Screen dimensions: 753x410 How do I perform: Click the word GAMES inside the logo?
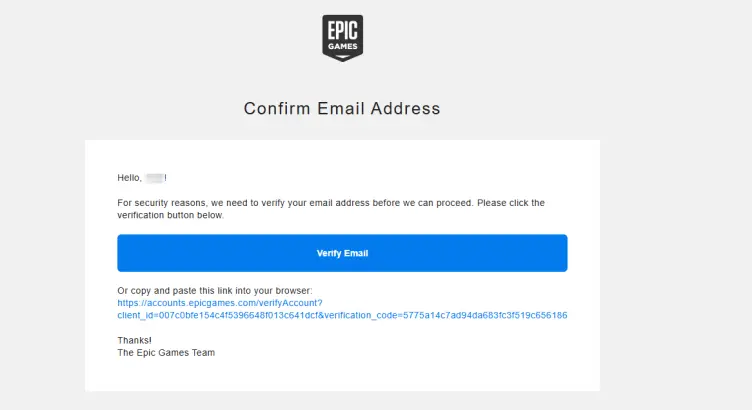click(x=342, y=46)
